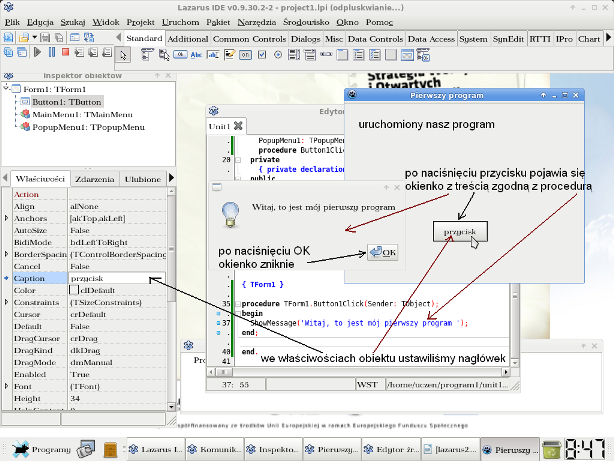The width and height of the screenshot is (614, 461).
Task: Expand the Font property
Action: click(x=6, y=386)
